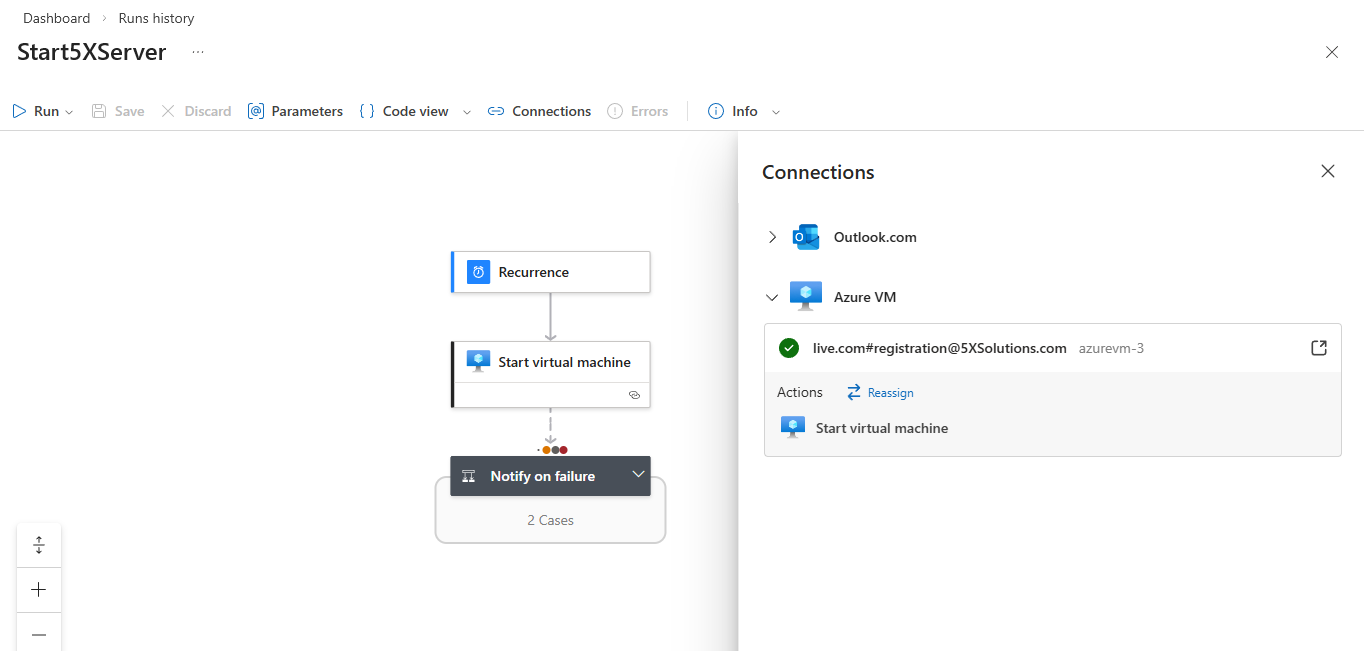The width and height of the screenshot is (1364, 651).
Task: Open the Run dropdown arrow
Action: pyautogui.click(x=69, y=112)
